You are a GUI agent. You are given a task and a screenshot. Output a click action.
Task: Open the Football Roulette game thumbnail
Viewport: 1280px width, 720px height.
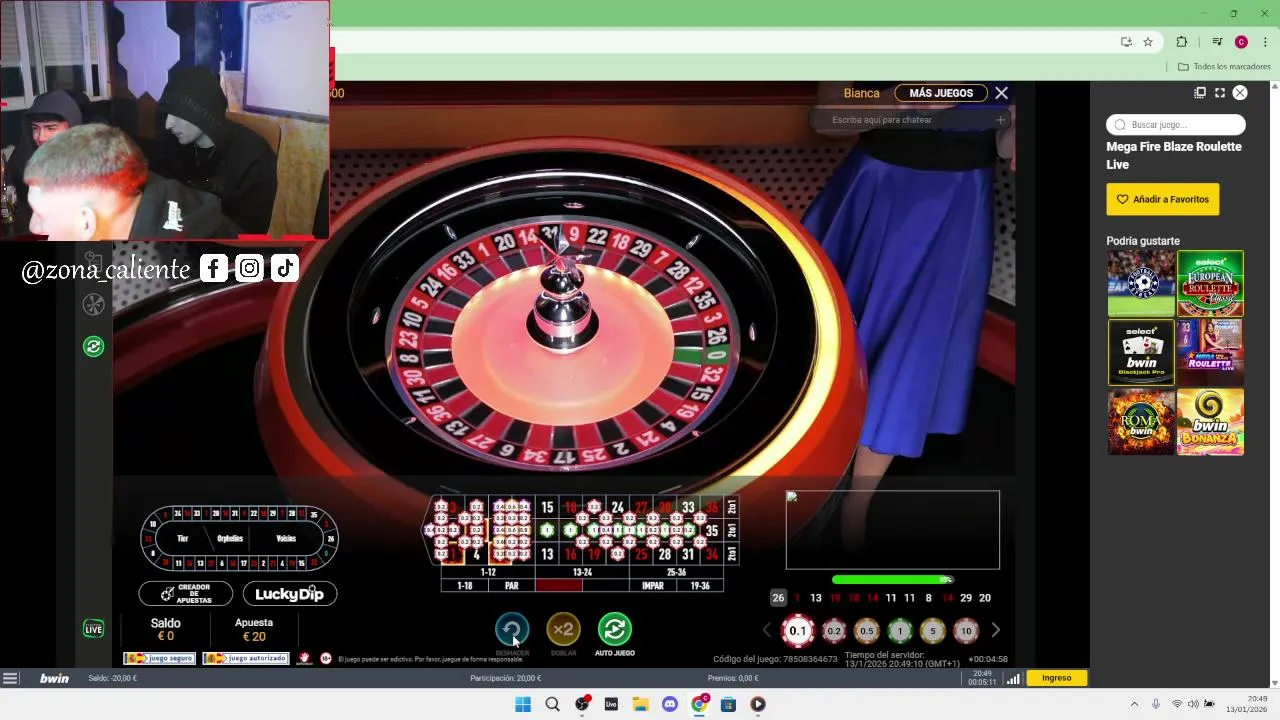[1141, 284]
